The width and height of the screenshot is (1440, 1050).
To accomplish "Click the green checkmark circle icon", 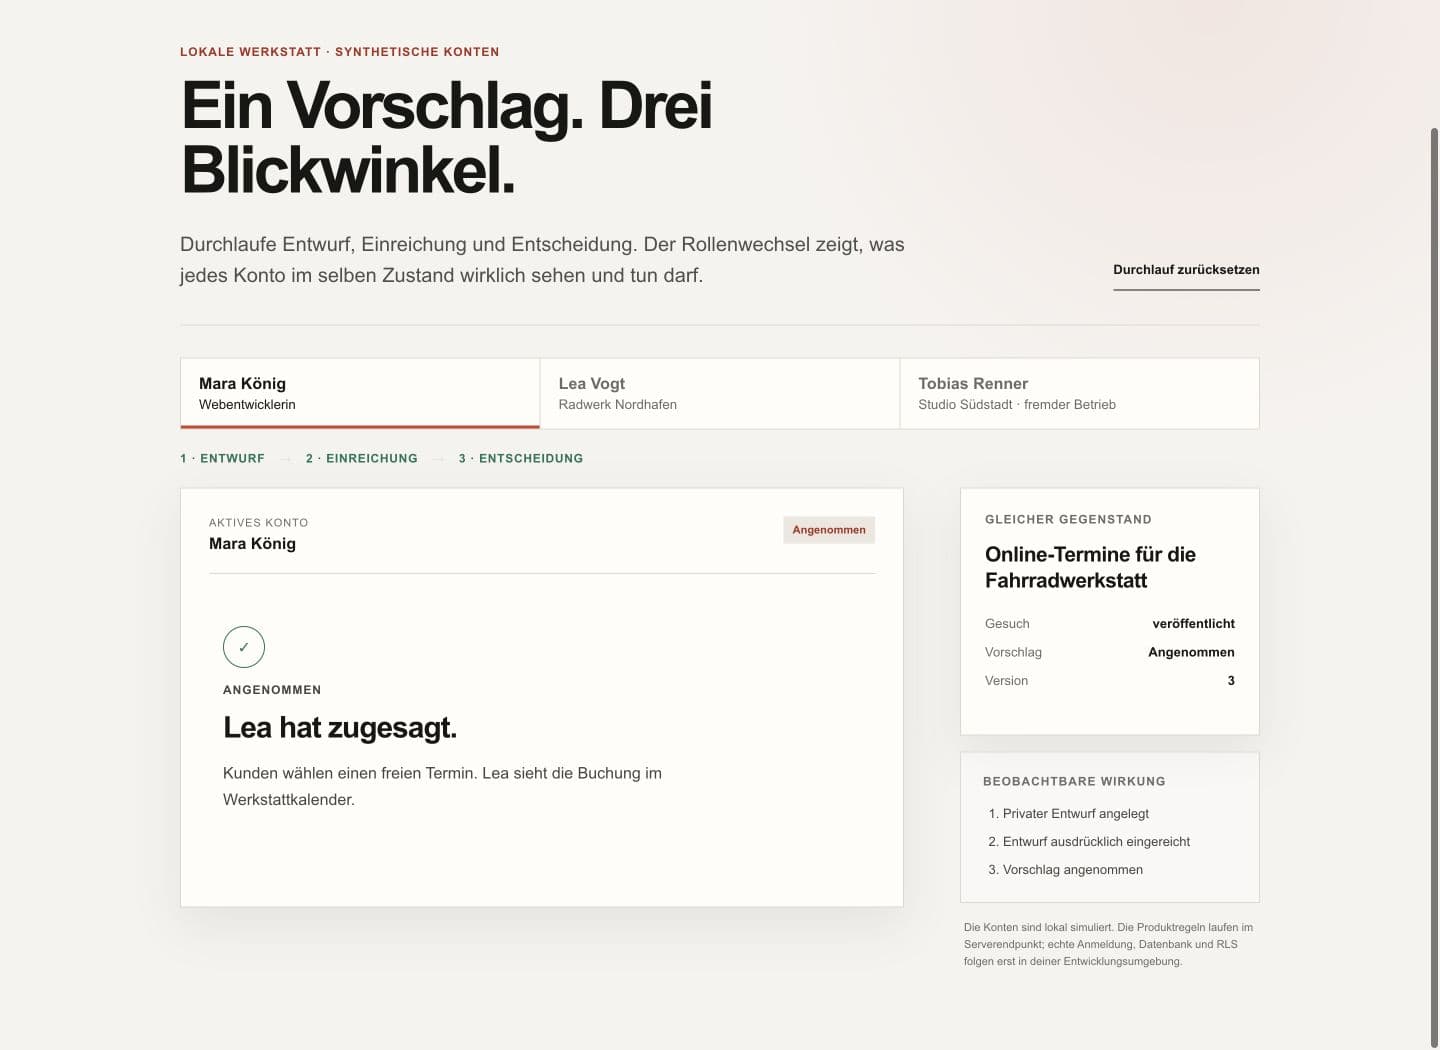I will 244,647.
